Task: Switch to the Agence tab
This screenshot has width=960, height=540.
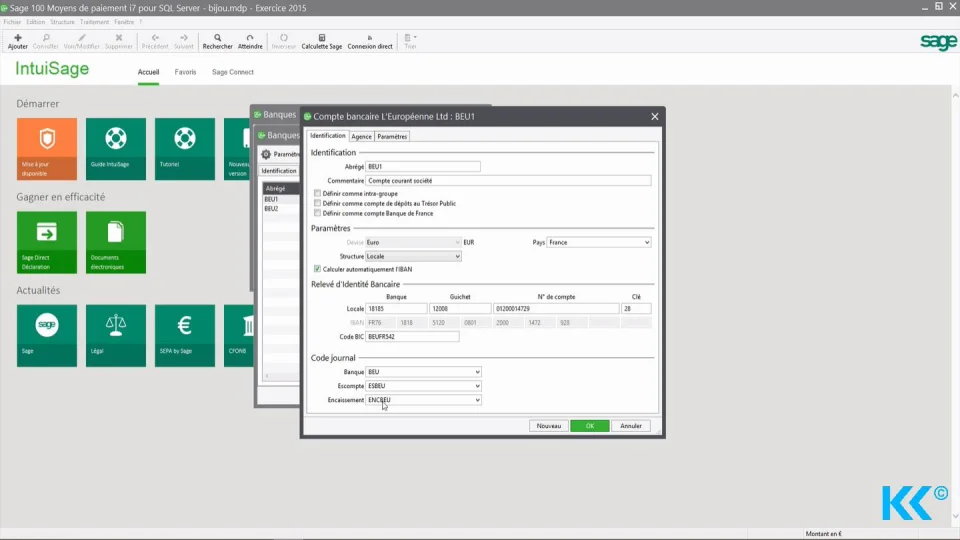Action: pos(361,137)
